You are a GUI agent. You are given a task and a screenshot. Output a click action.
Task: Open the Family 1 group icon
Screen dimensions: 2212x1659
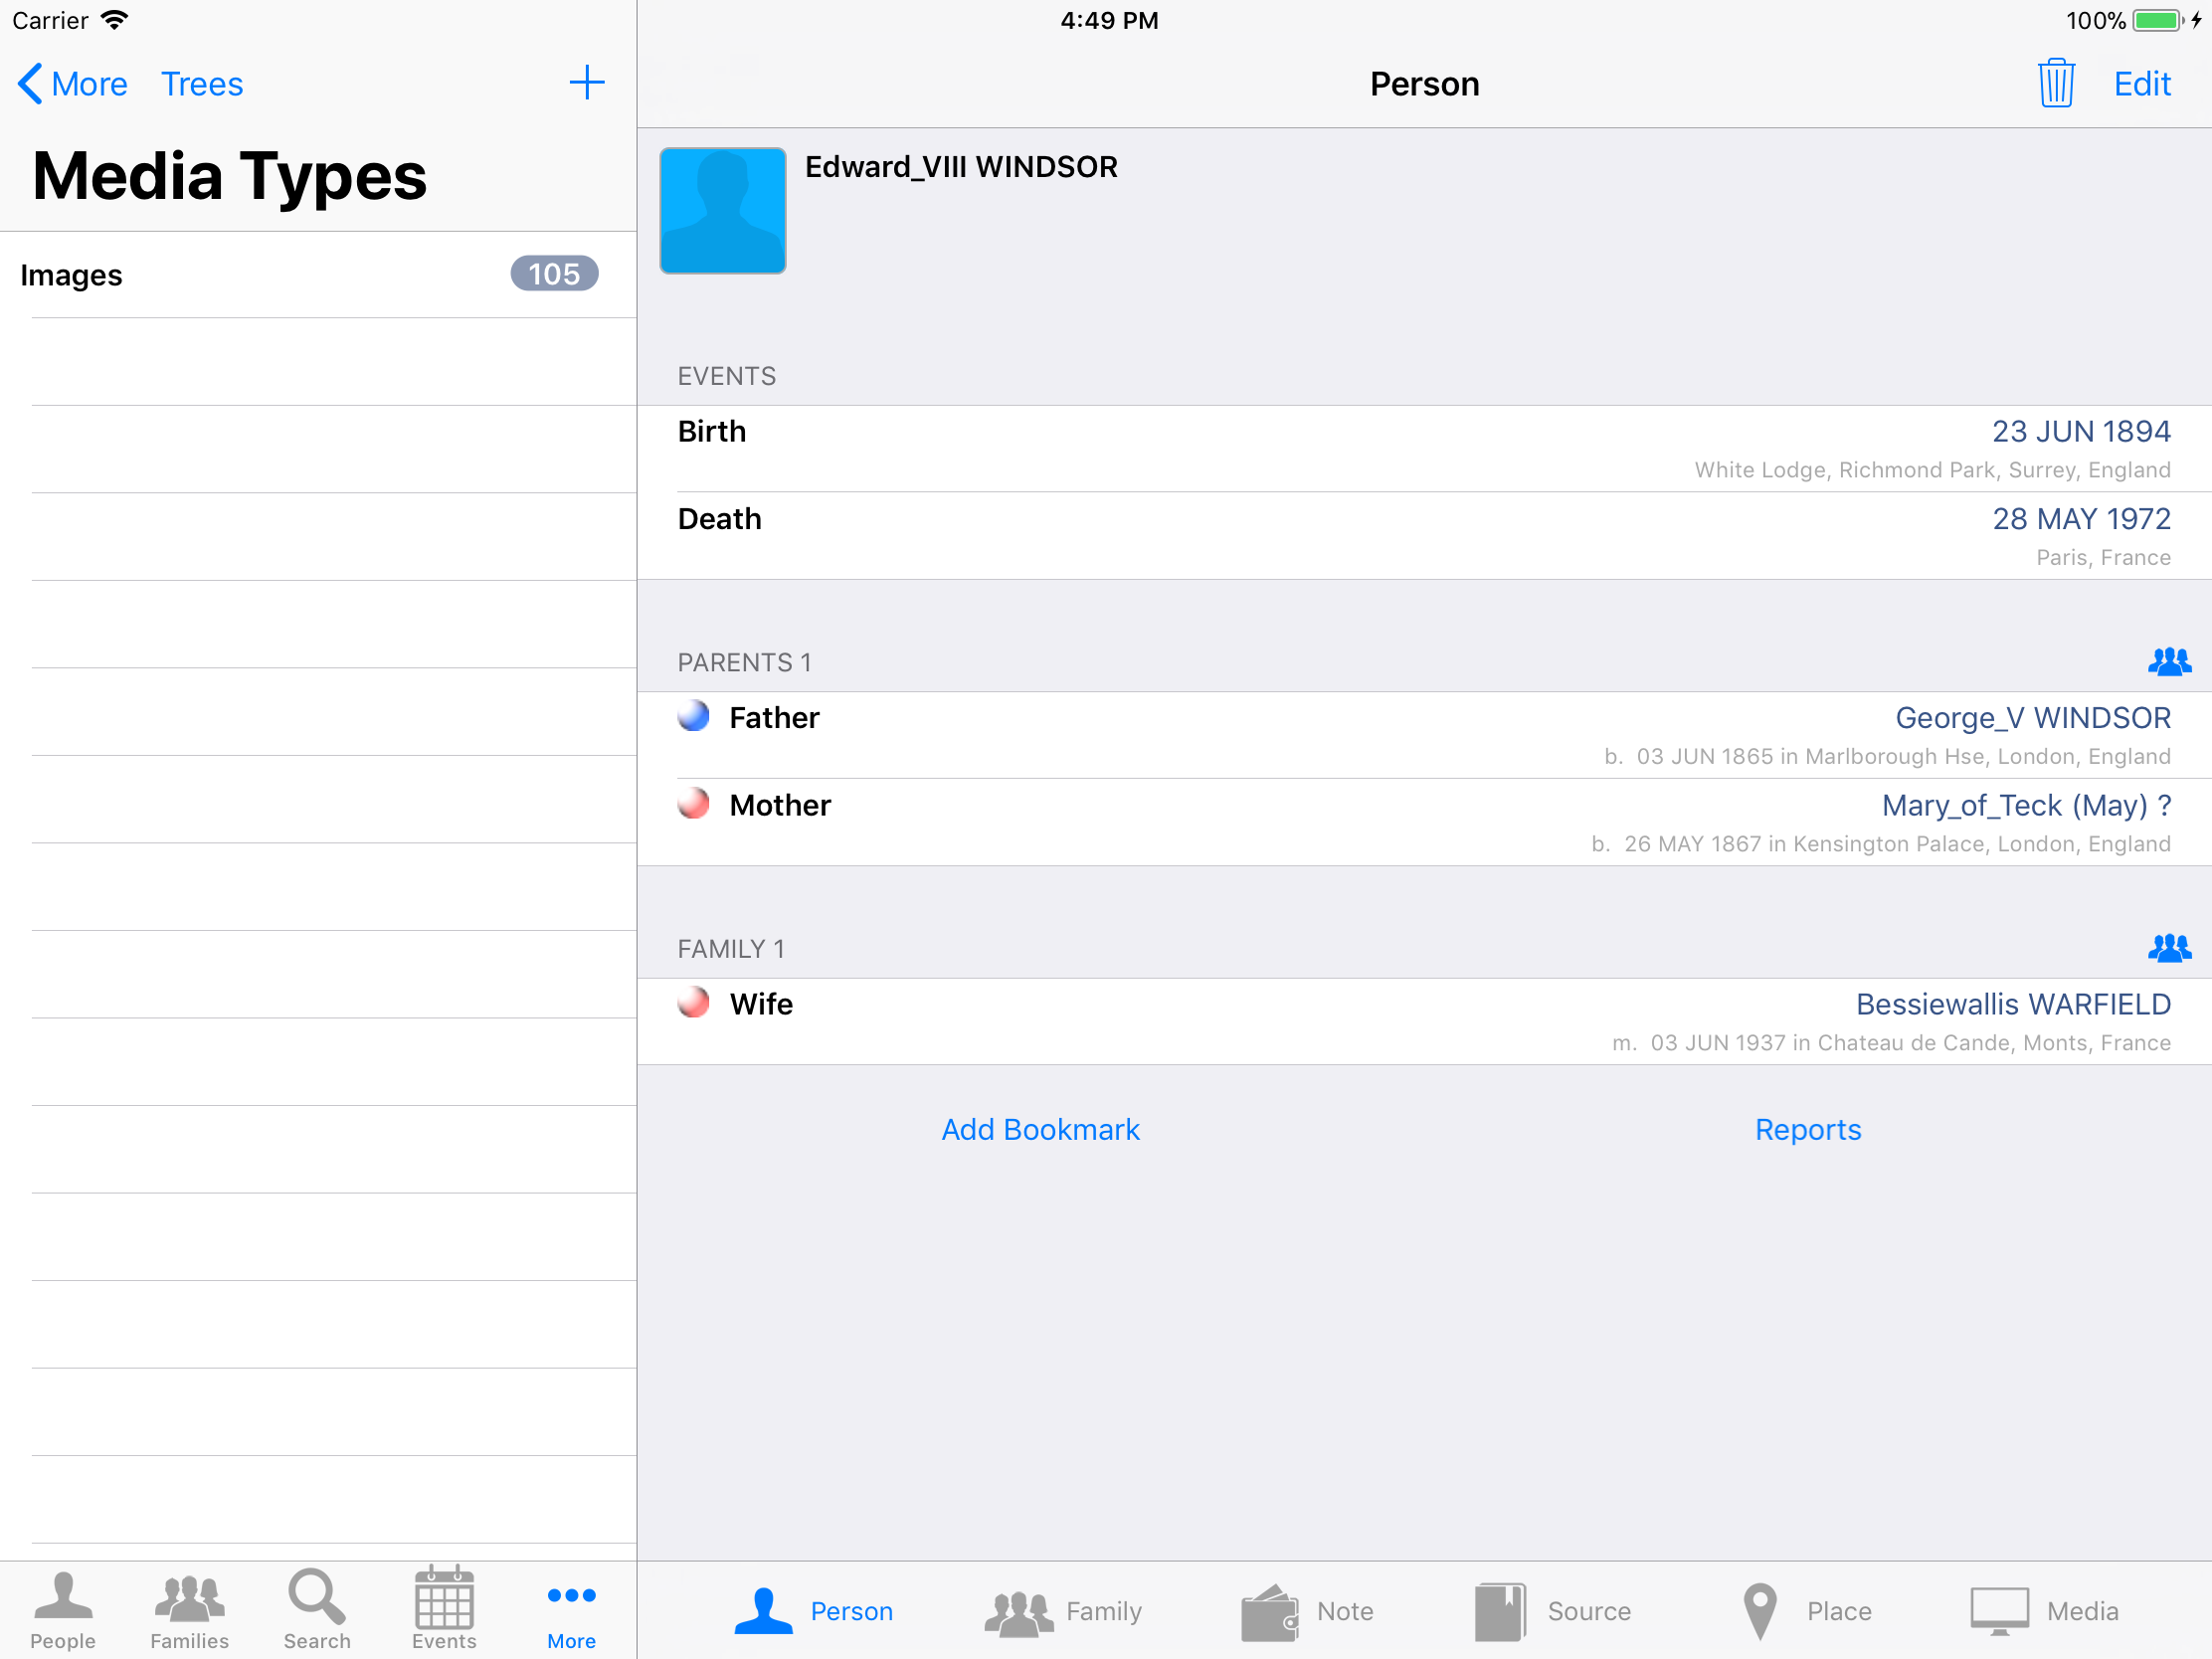2168,948
